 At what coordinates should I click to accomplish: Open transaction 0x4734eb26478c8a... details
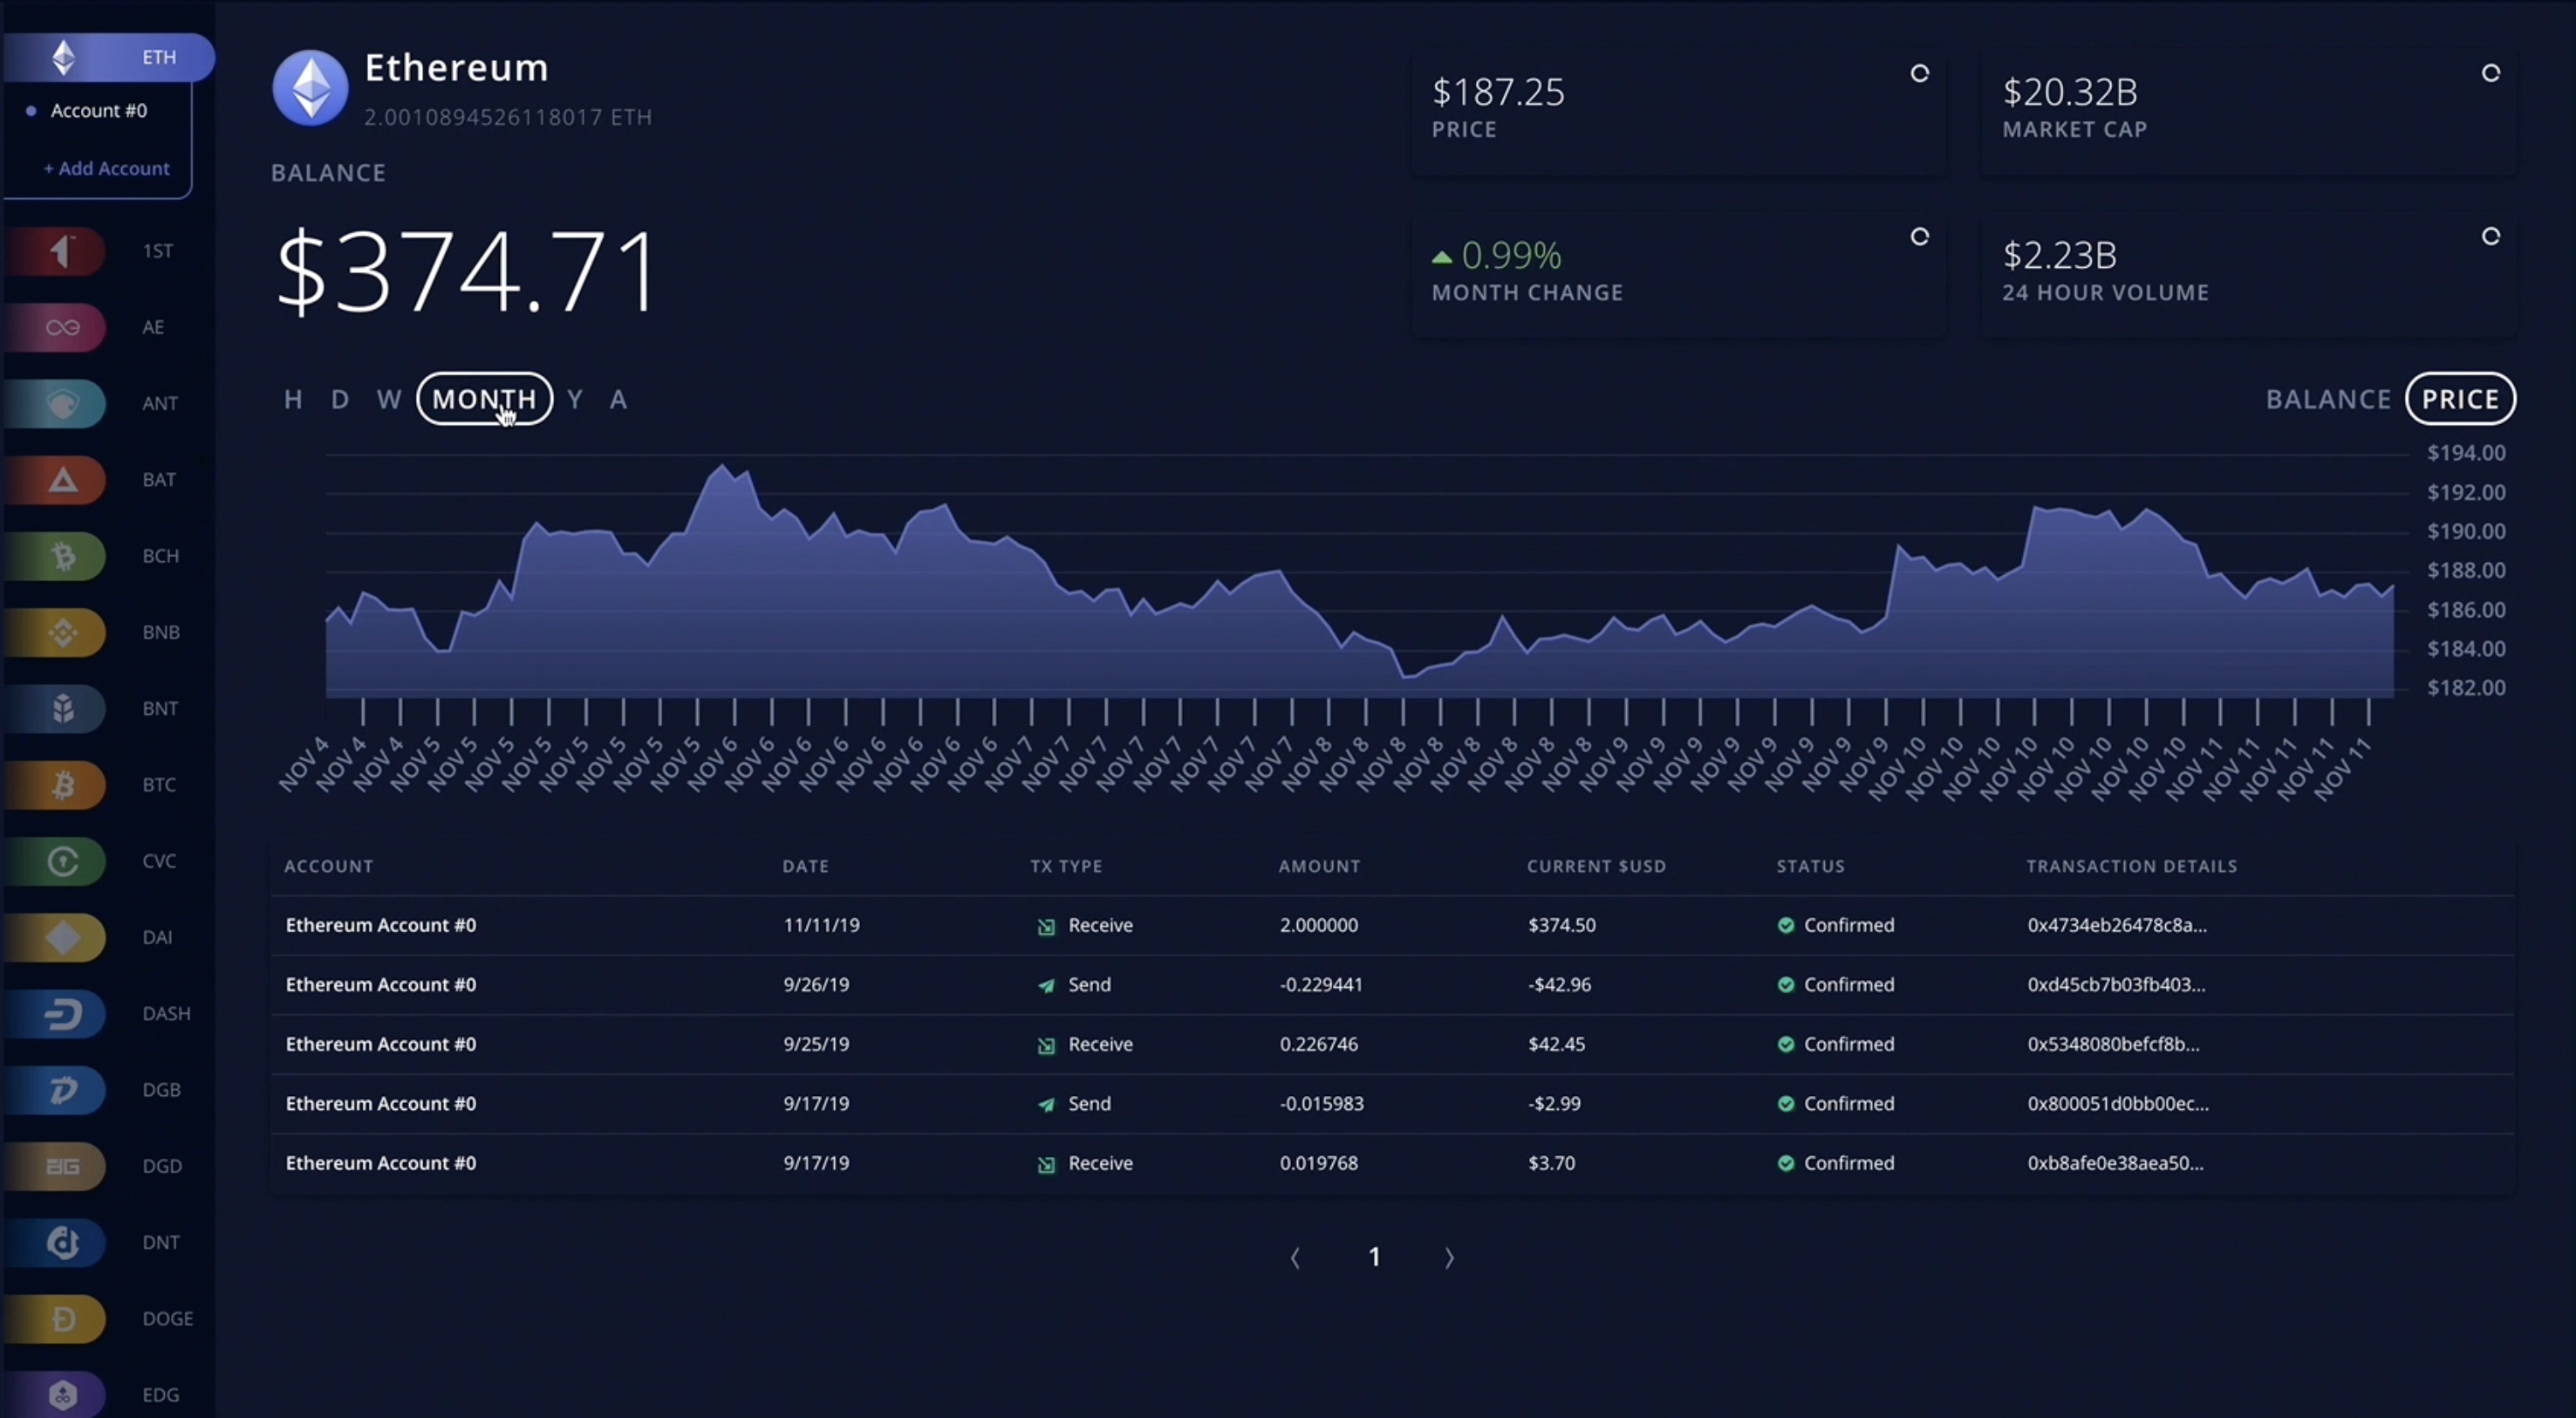click(2117, 925)
